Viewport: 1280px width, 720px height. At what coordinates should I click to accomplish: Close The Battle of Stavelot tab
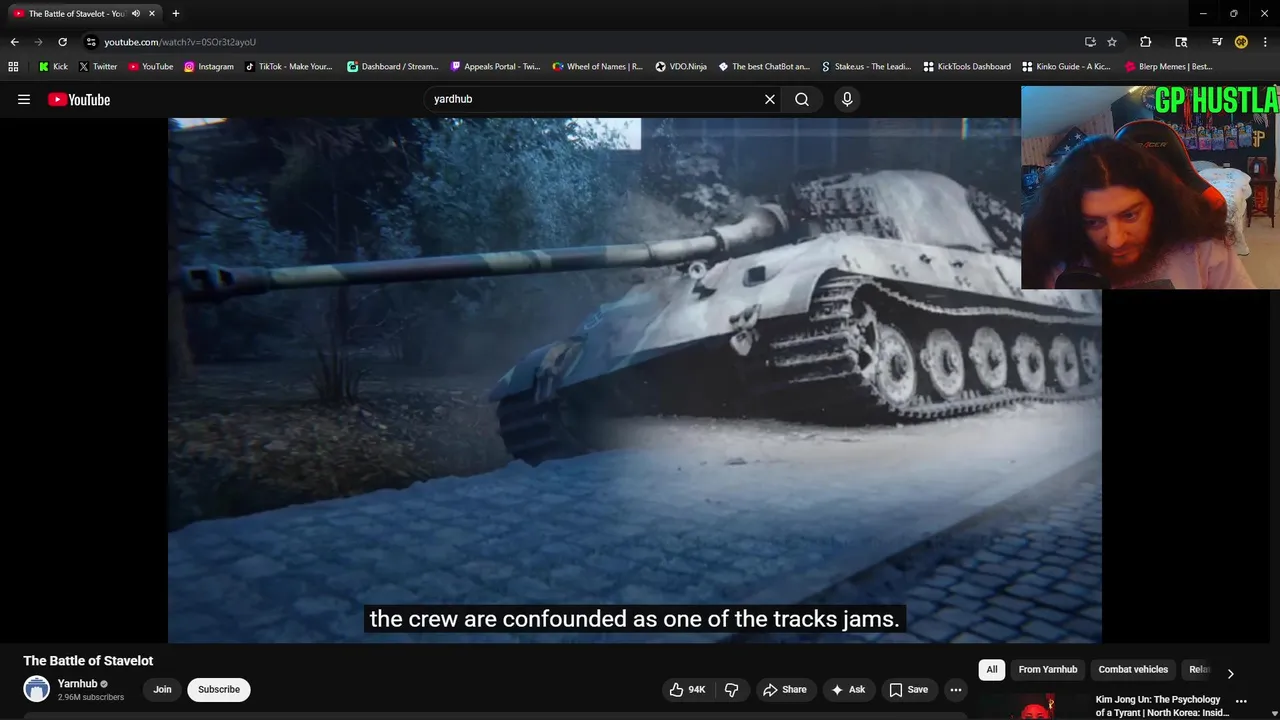[152, 14]
